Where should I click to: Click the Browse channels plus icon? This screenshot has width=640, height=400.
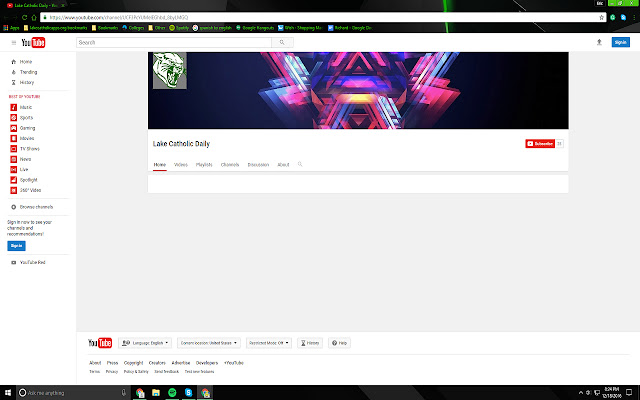[x=13, y=207]
